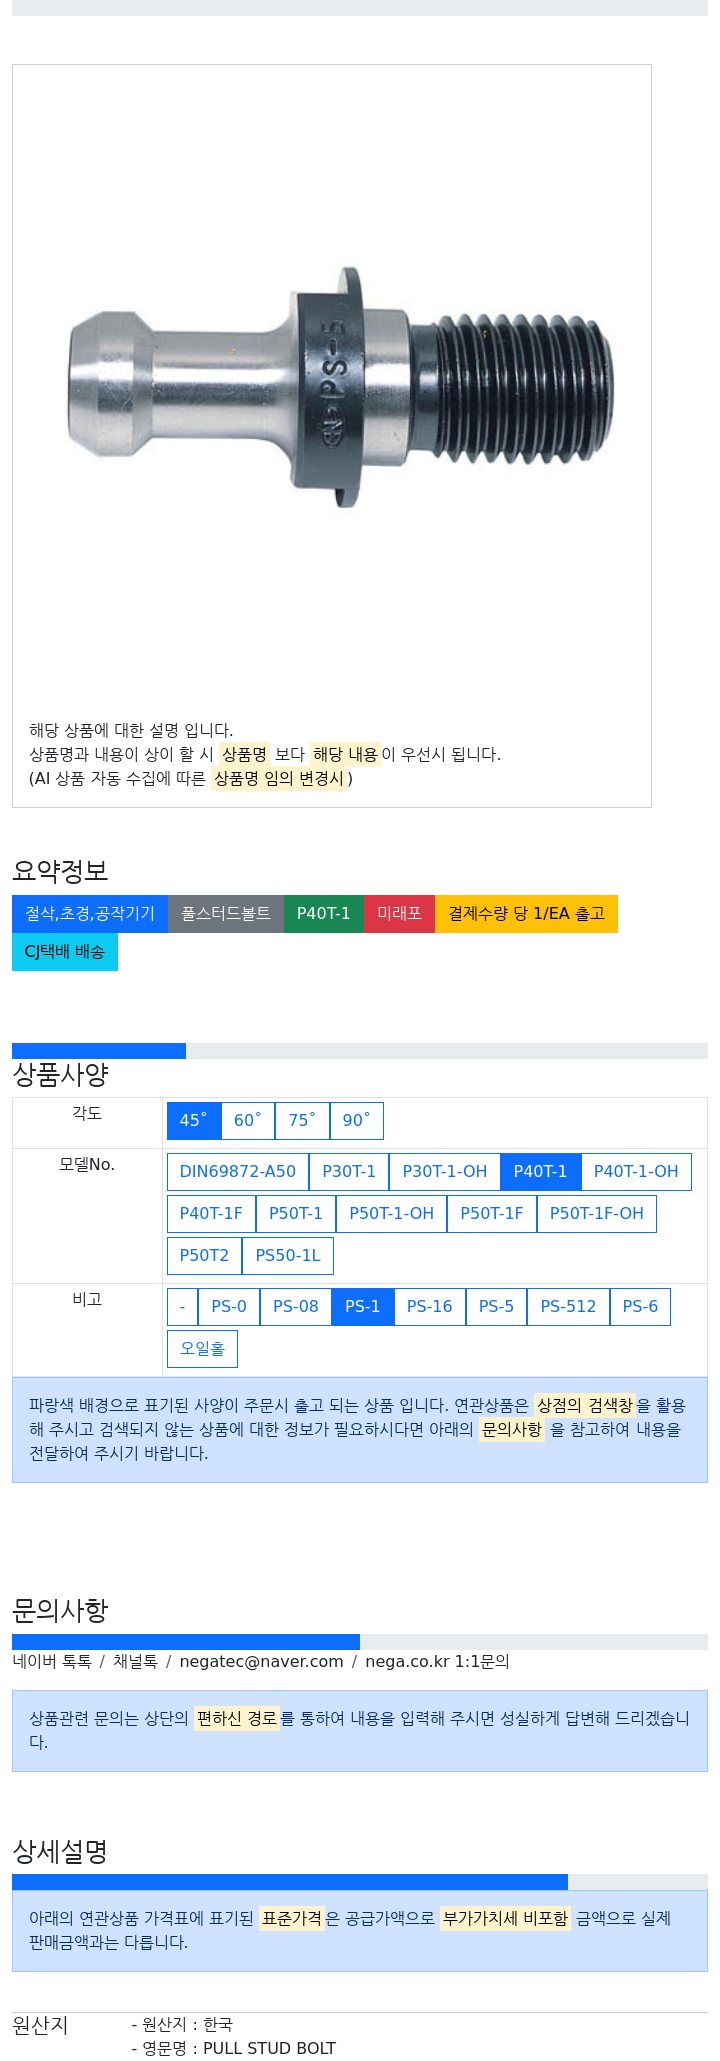Pick the PS-512 remark option

[568, 1306]
